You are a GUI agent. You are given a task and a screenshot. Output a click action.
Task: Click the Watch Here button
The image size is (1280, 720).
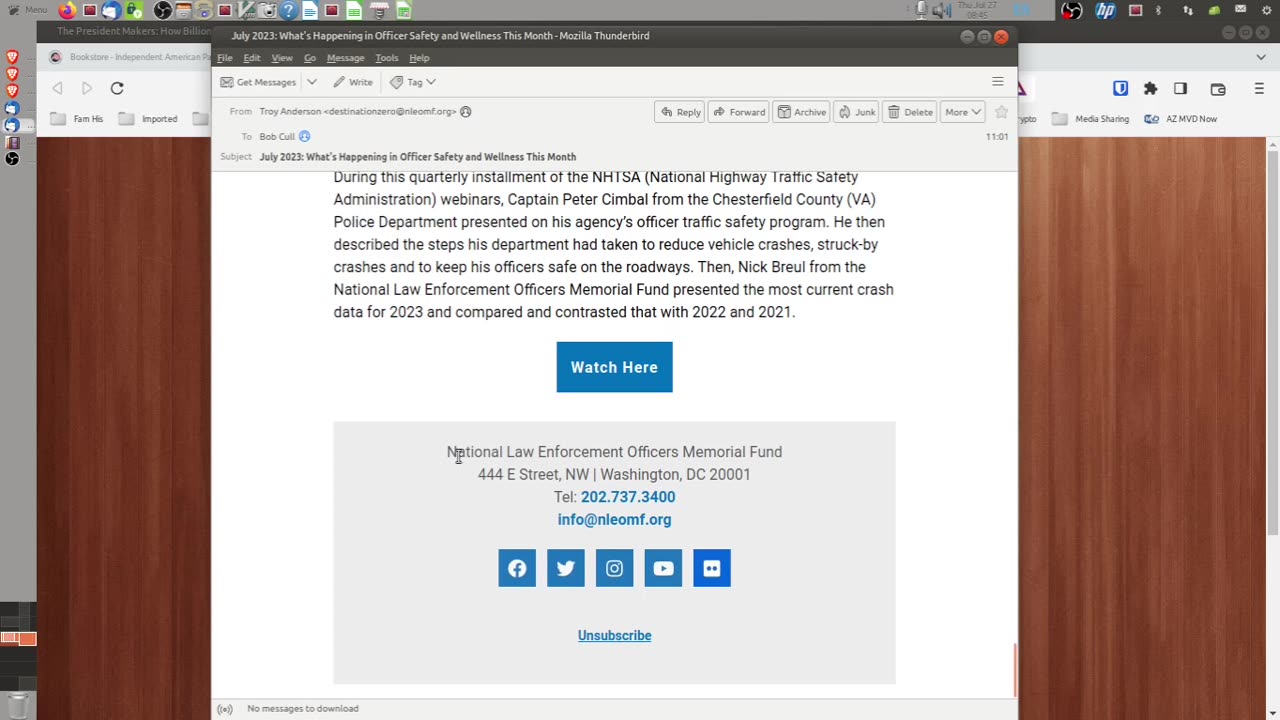(x=614, y=367)
